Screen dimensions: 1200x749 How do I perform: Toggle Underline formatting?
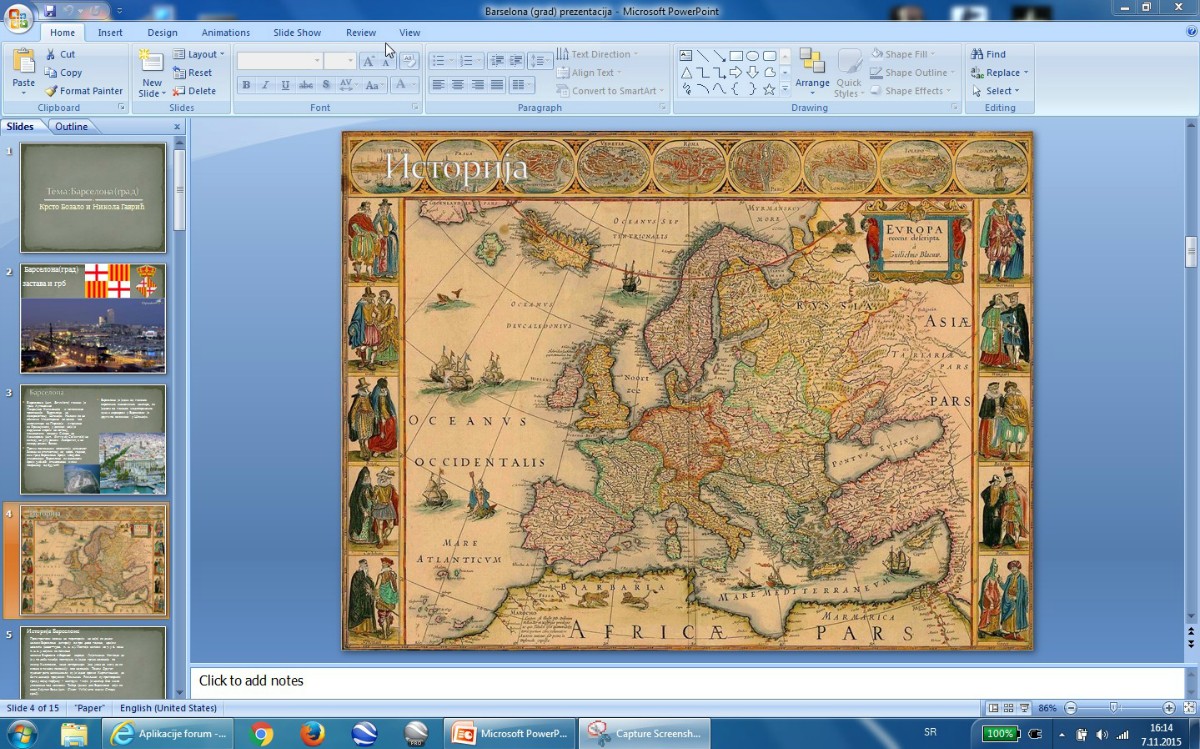click(285, 86)
